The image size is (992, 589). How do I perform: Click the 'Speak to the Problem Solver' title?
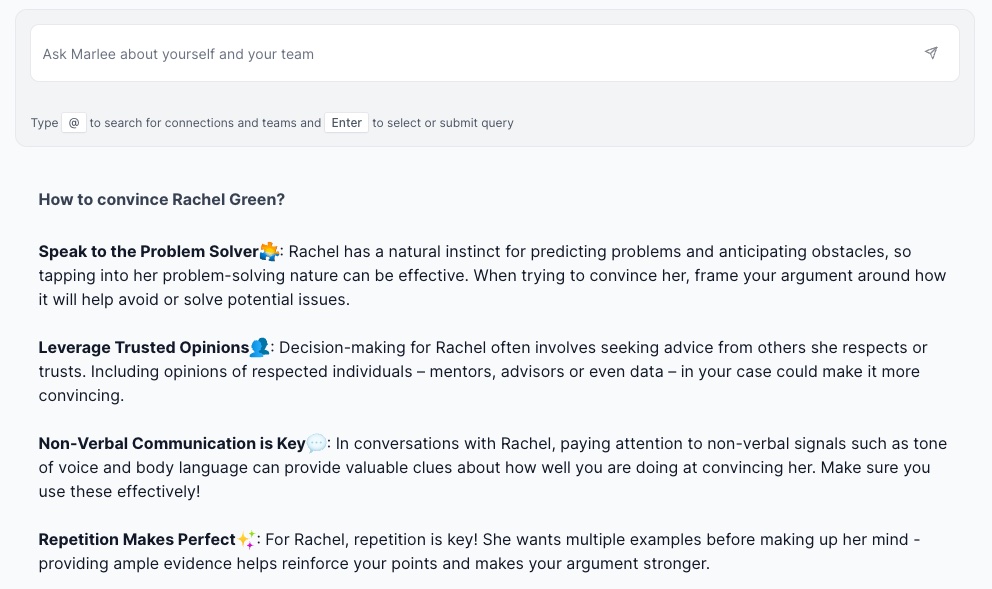coord(148,251)
